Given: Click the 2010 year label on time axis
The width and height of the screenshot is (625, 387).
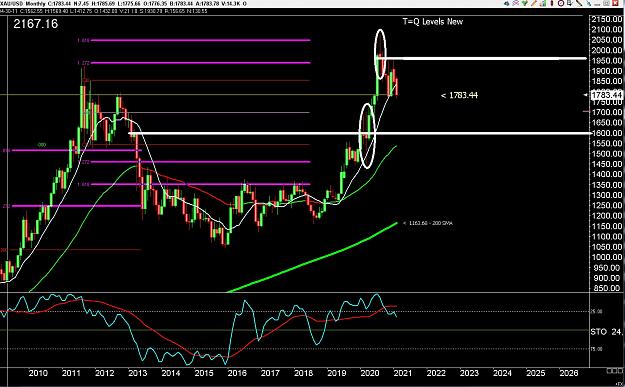Looking at the screenshot, I should [38, 373].
